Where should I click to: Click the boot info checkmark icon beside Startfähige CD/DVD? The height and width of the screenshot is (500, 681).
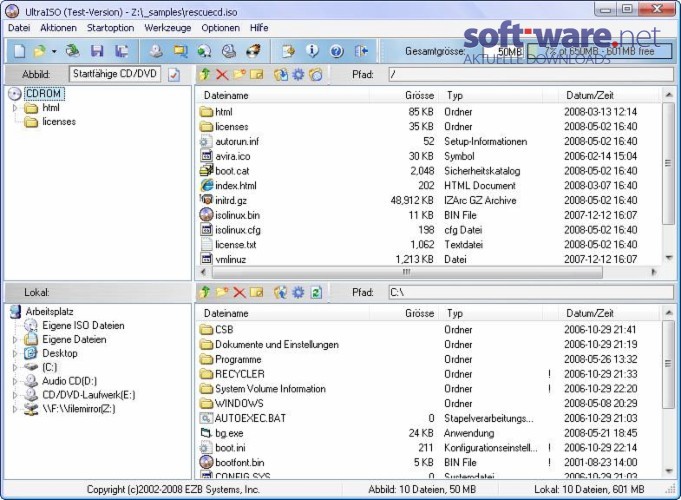coord(174,75)
